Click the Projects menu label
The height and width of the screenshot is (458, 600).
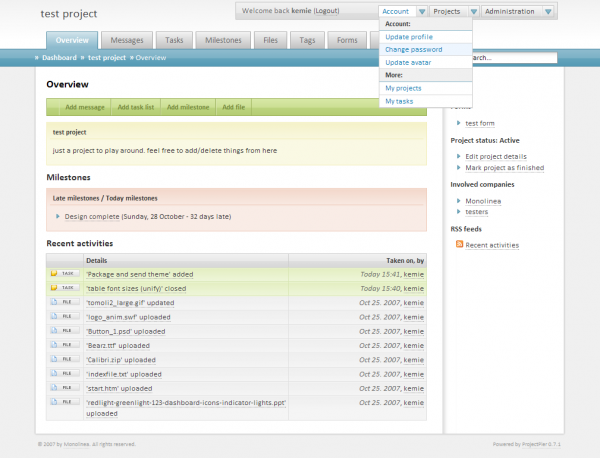(447, 11)
